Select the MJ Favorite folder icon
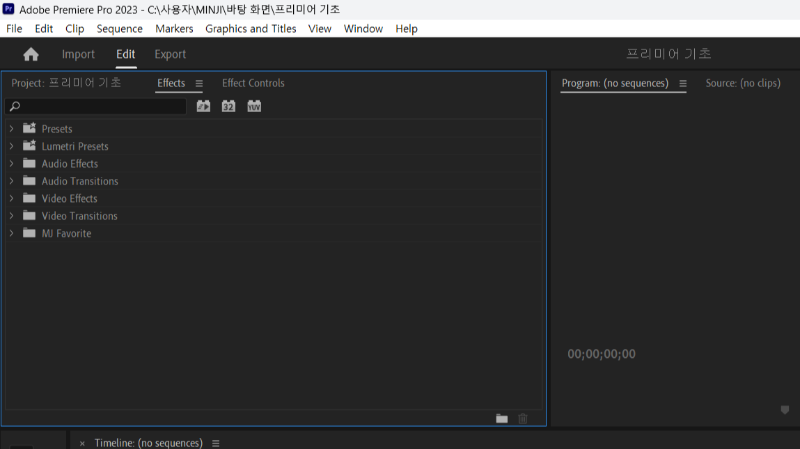 (29, 233)
